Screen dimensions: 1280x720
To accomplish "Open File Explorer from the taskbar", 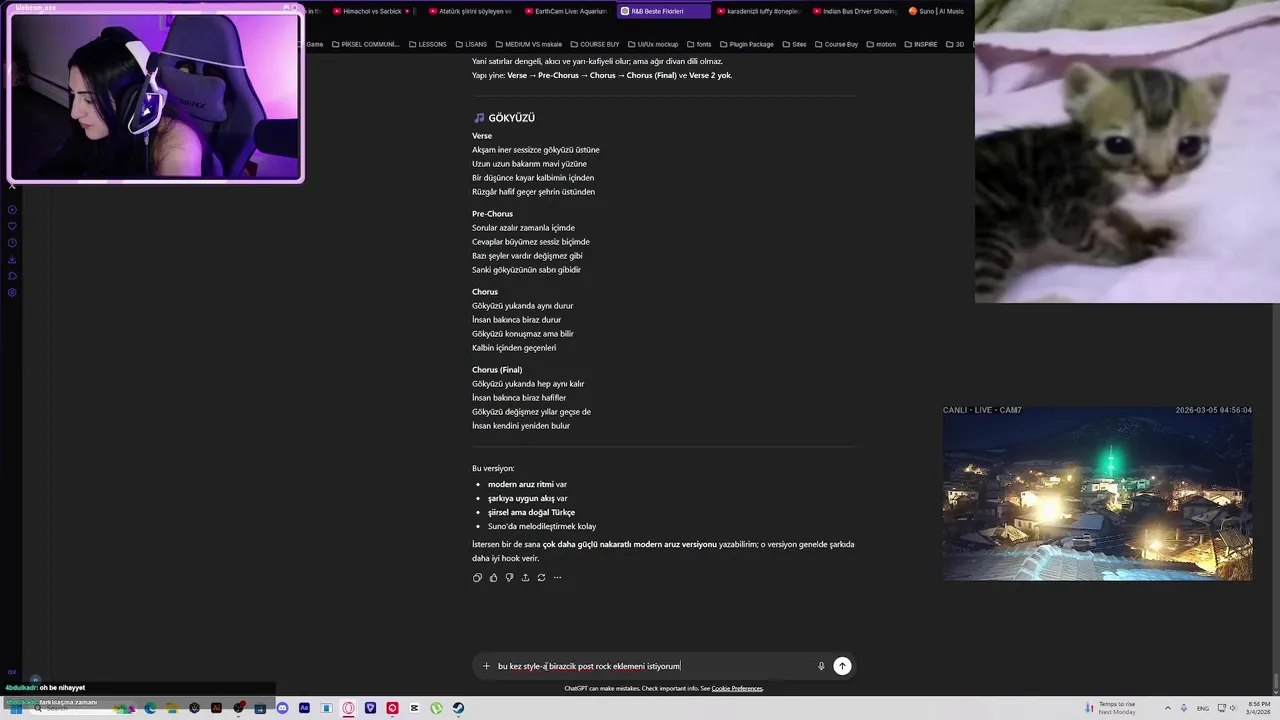I will click(172, 708).
